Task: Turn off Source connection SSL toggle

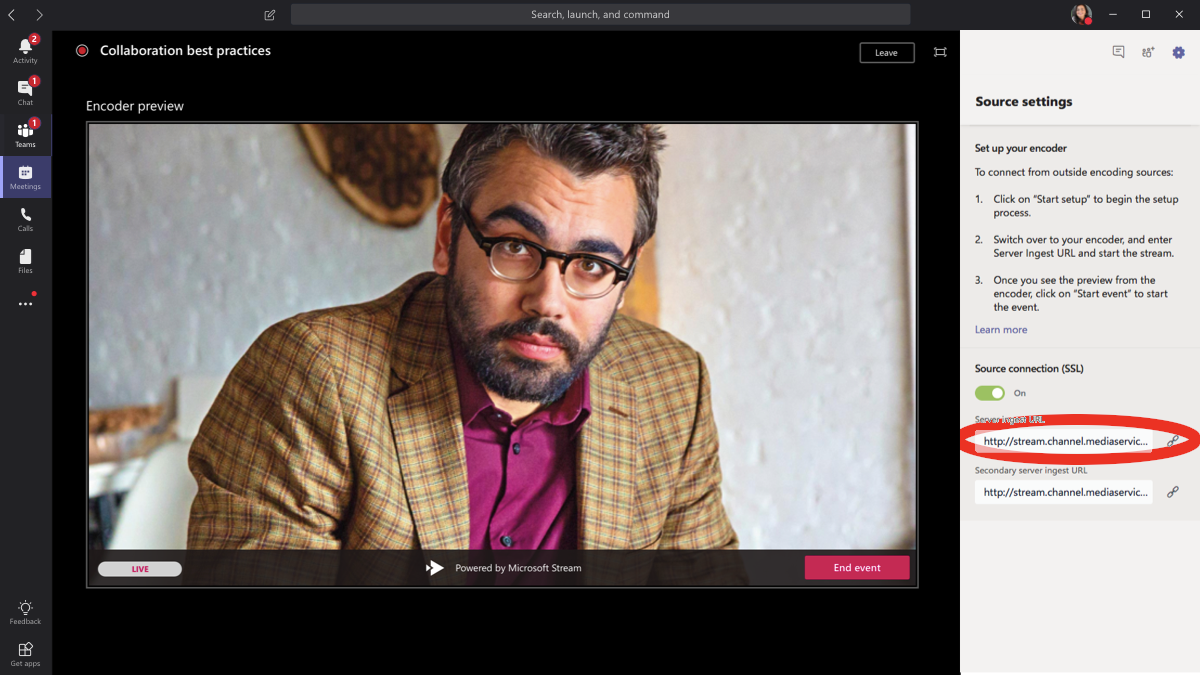Action: (990, 393)
